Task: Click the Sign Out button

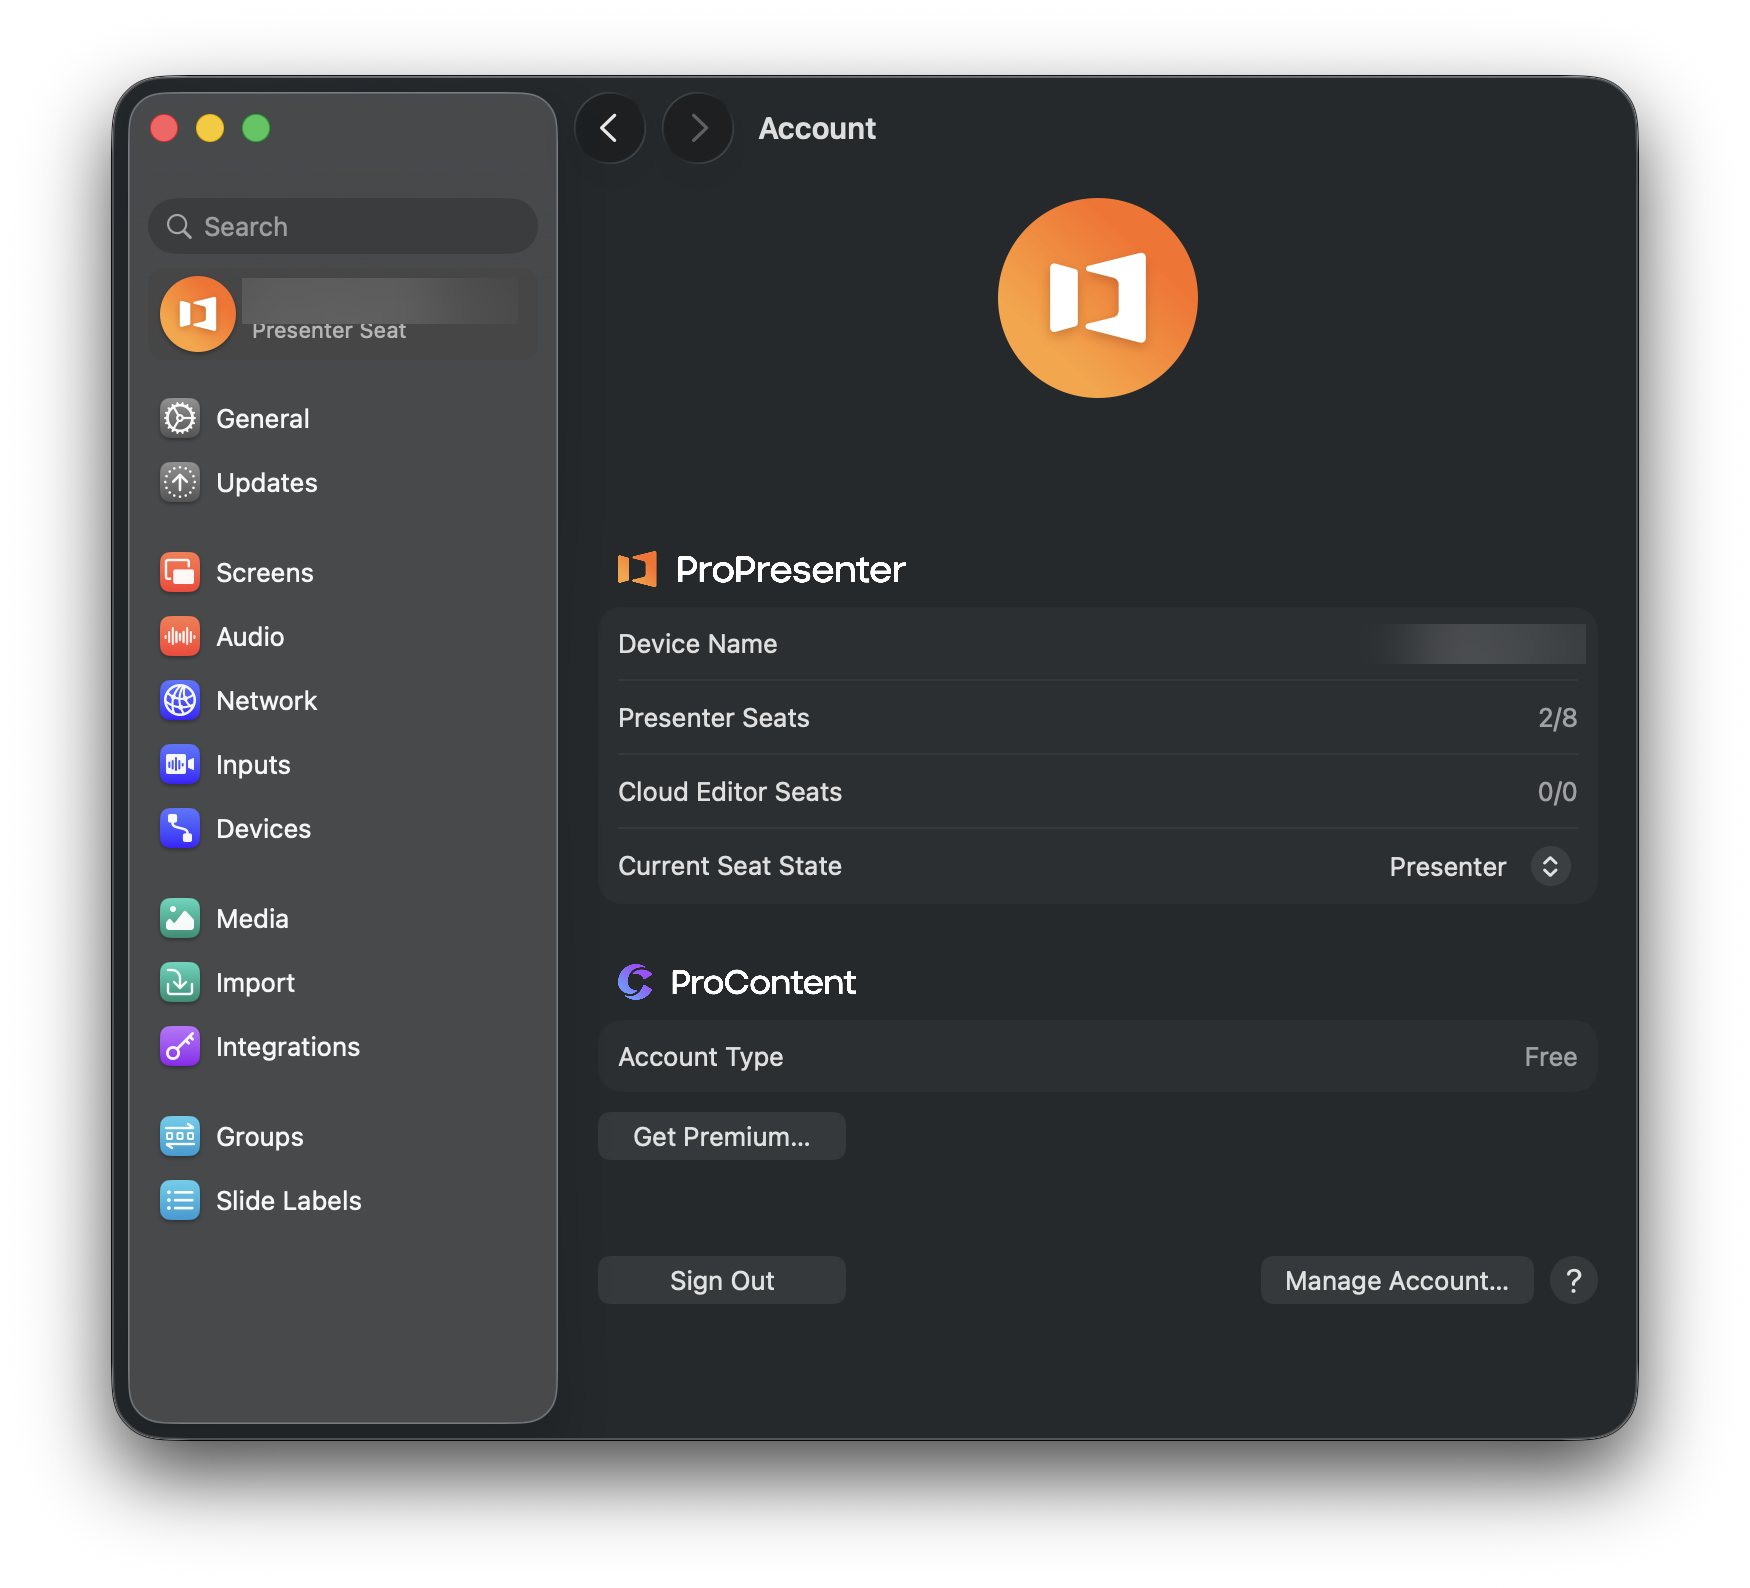Action: click(722, 1280)
